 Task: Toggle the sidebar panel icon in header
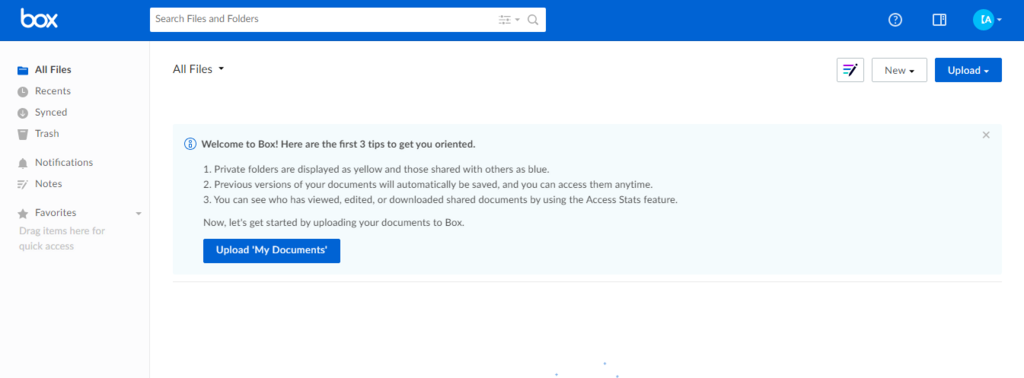point(940,20)
